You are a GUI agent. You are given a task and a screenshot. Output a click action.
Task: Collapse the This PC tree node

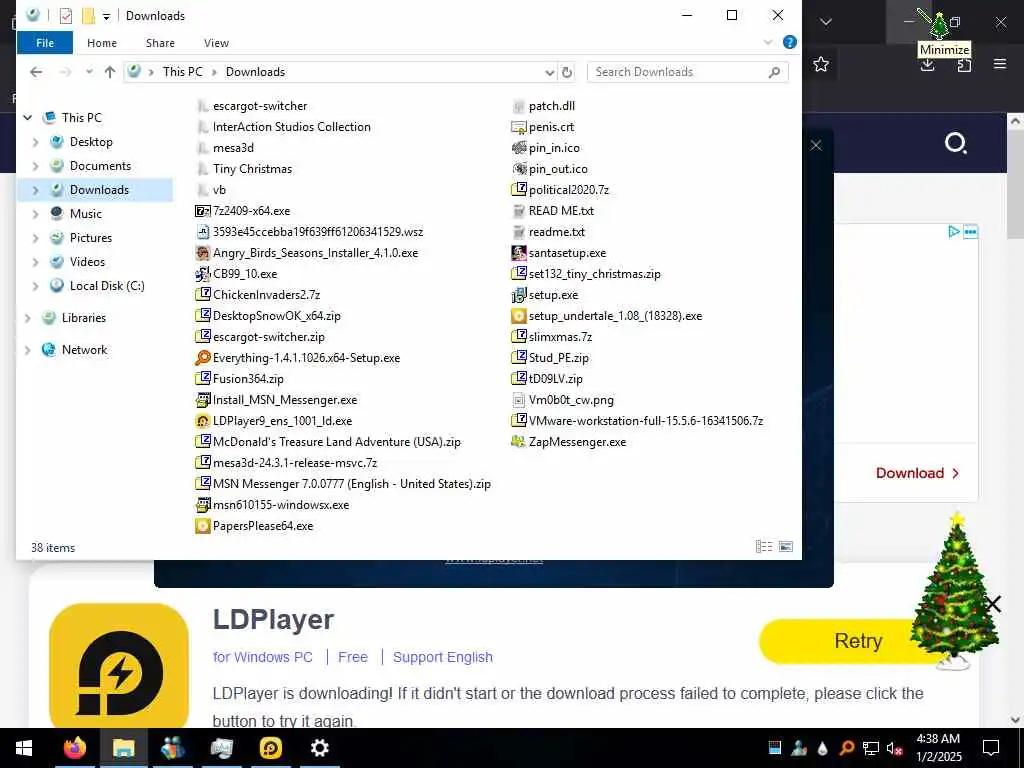(27, 118)
